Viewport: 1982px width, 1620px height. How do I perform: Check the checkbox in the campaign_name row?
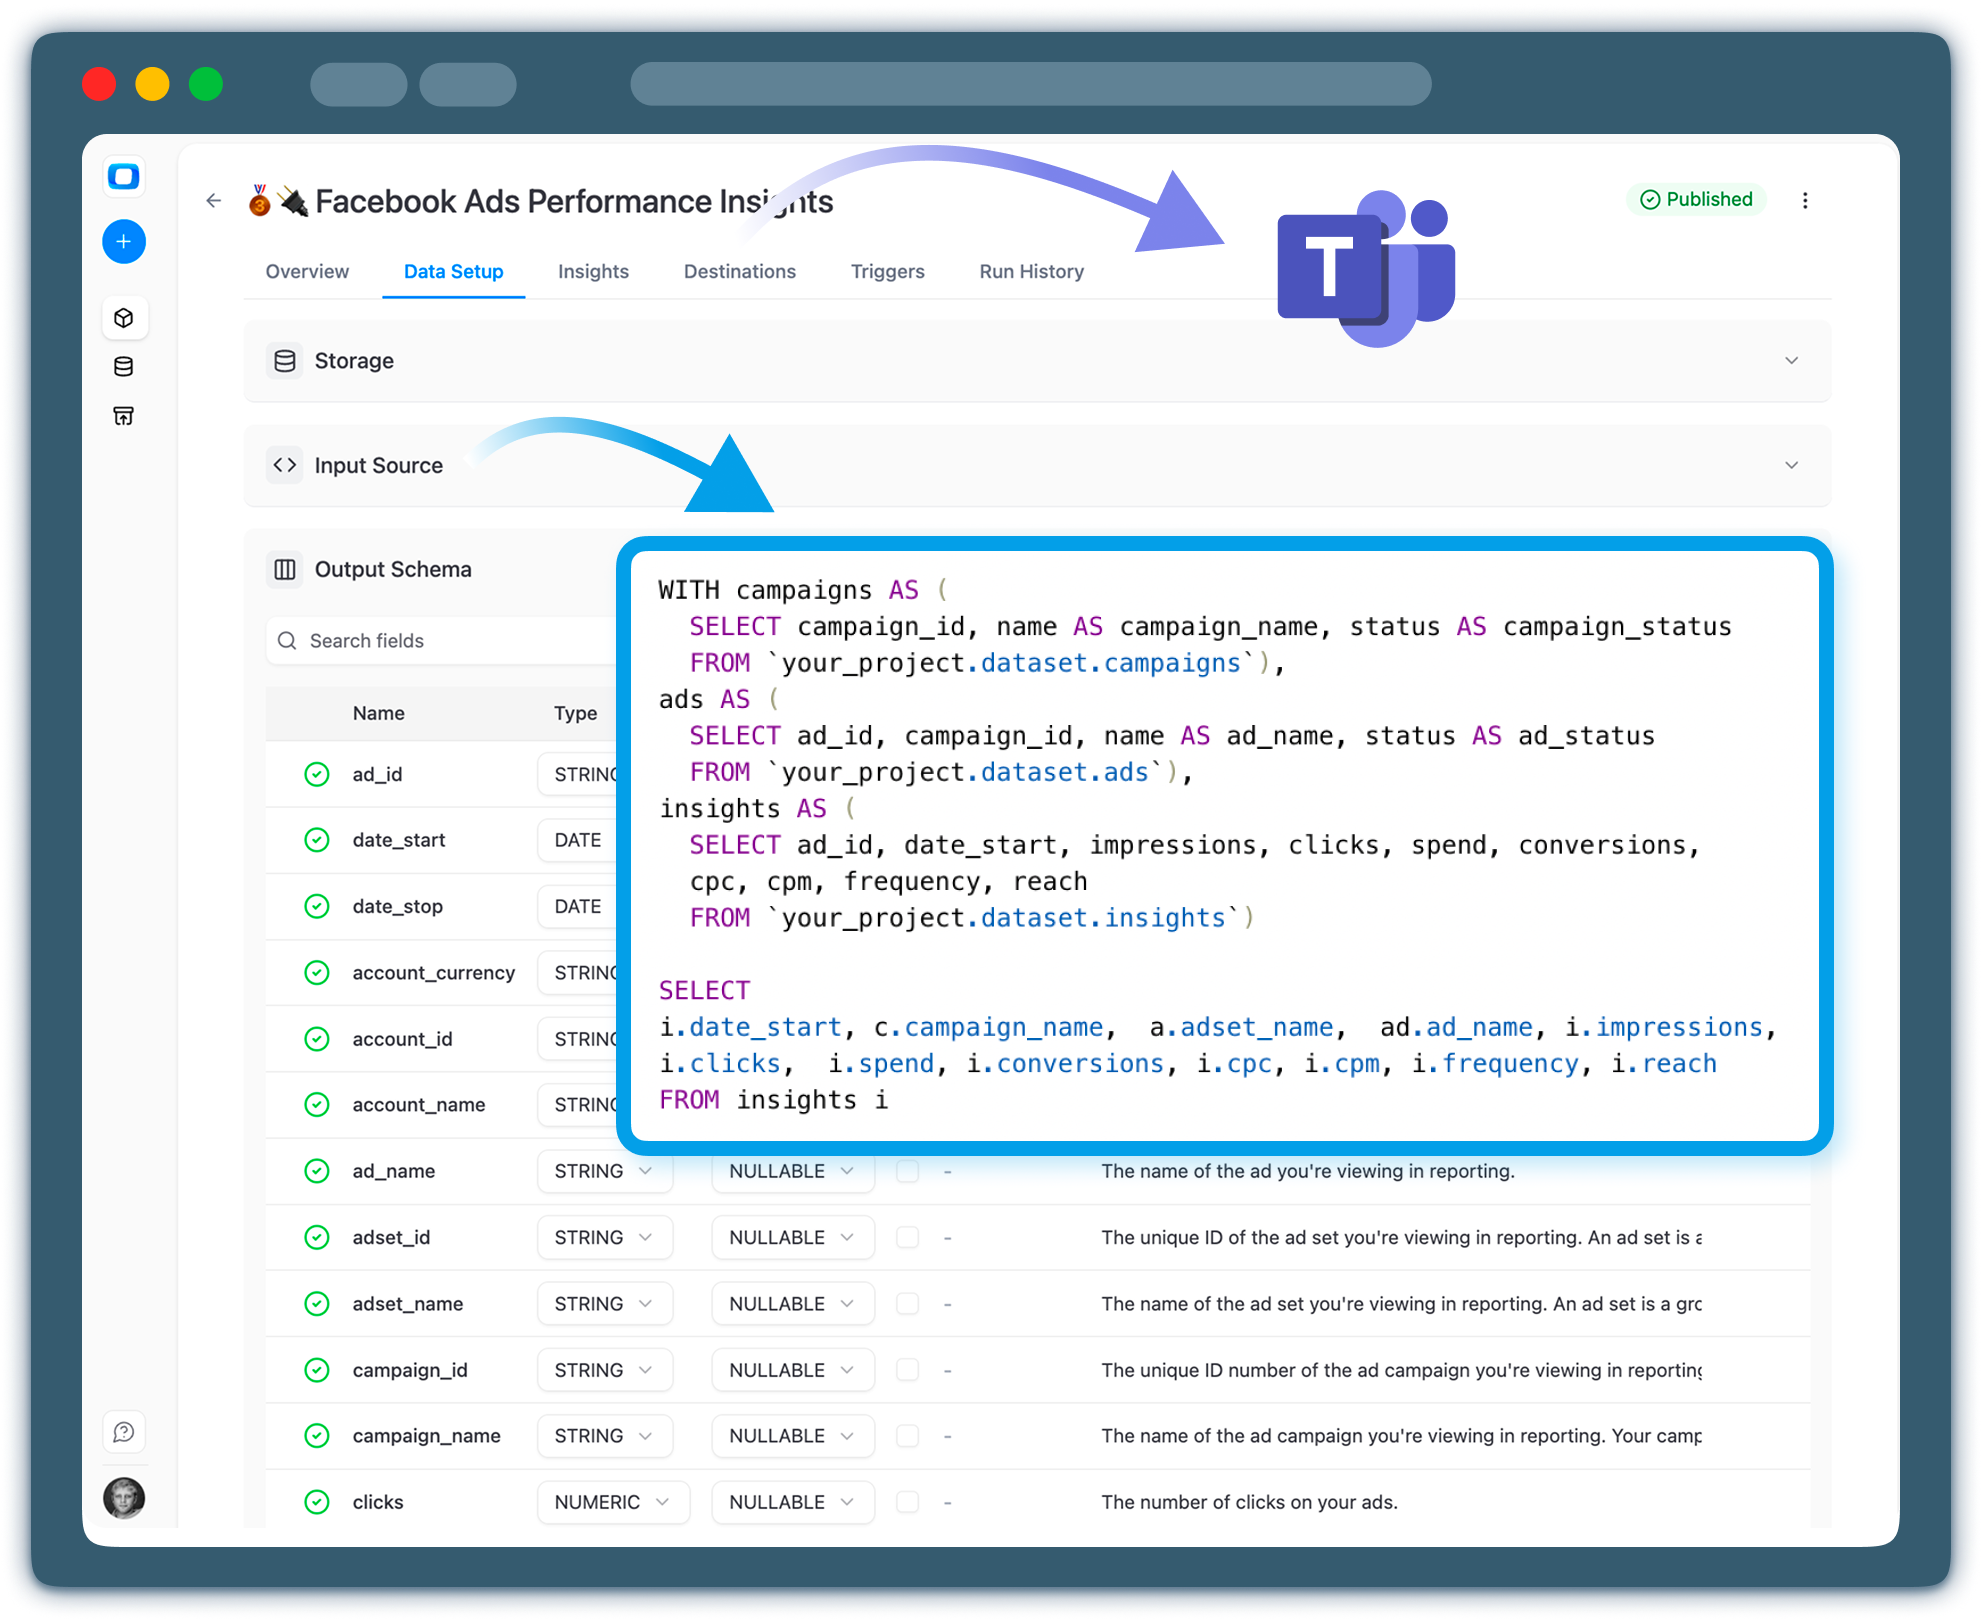(x=908, y=1436)
